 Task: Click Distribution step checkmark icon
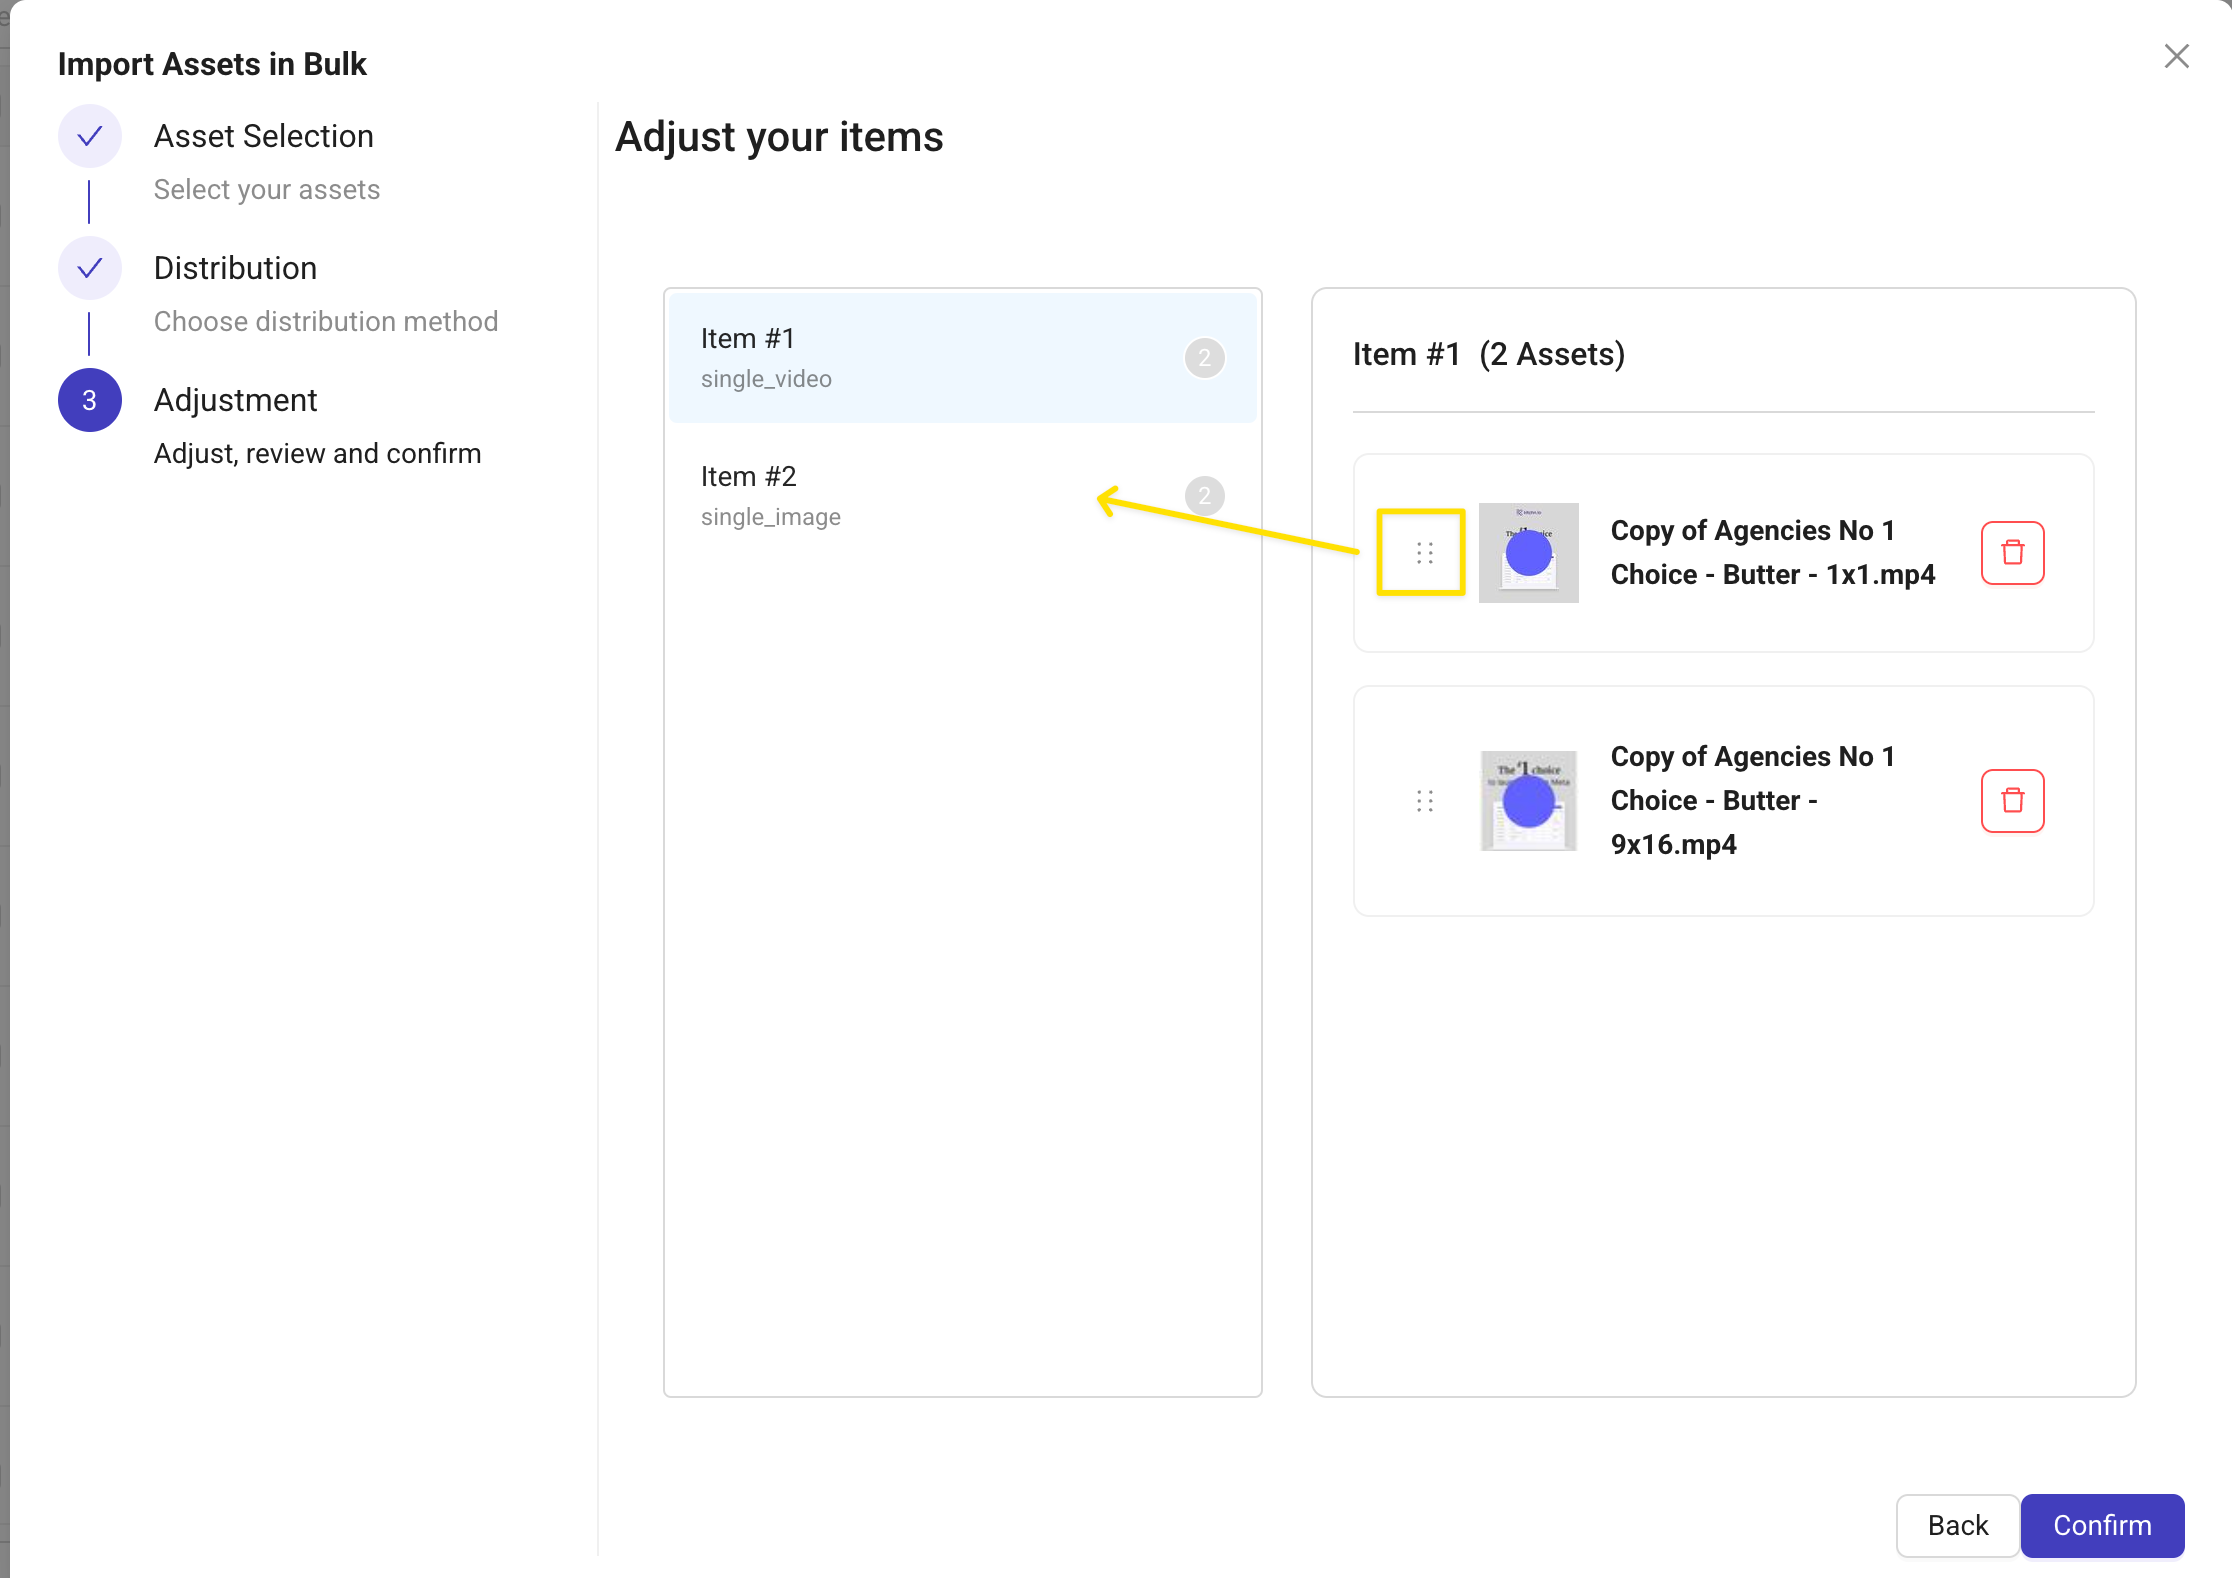[x=90, y=268]
